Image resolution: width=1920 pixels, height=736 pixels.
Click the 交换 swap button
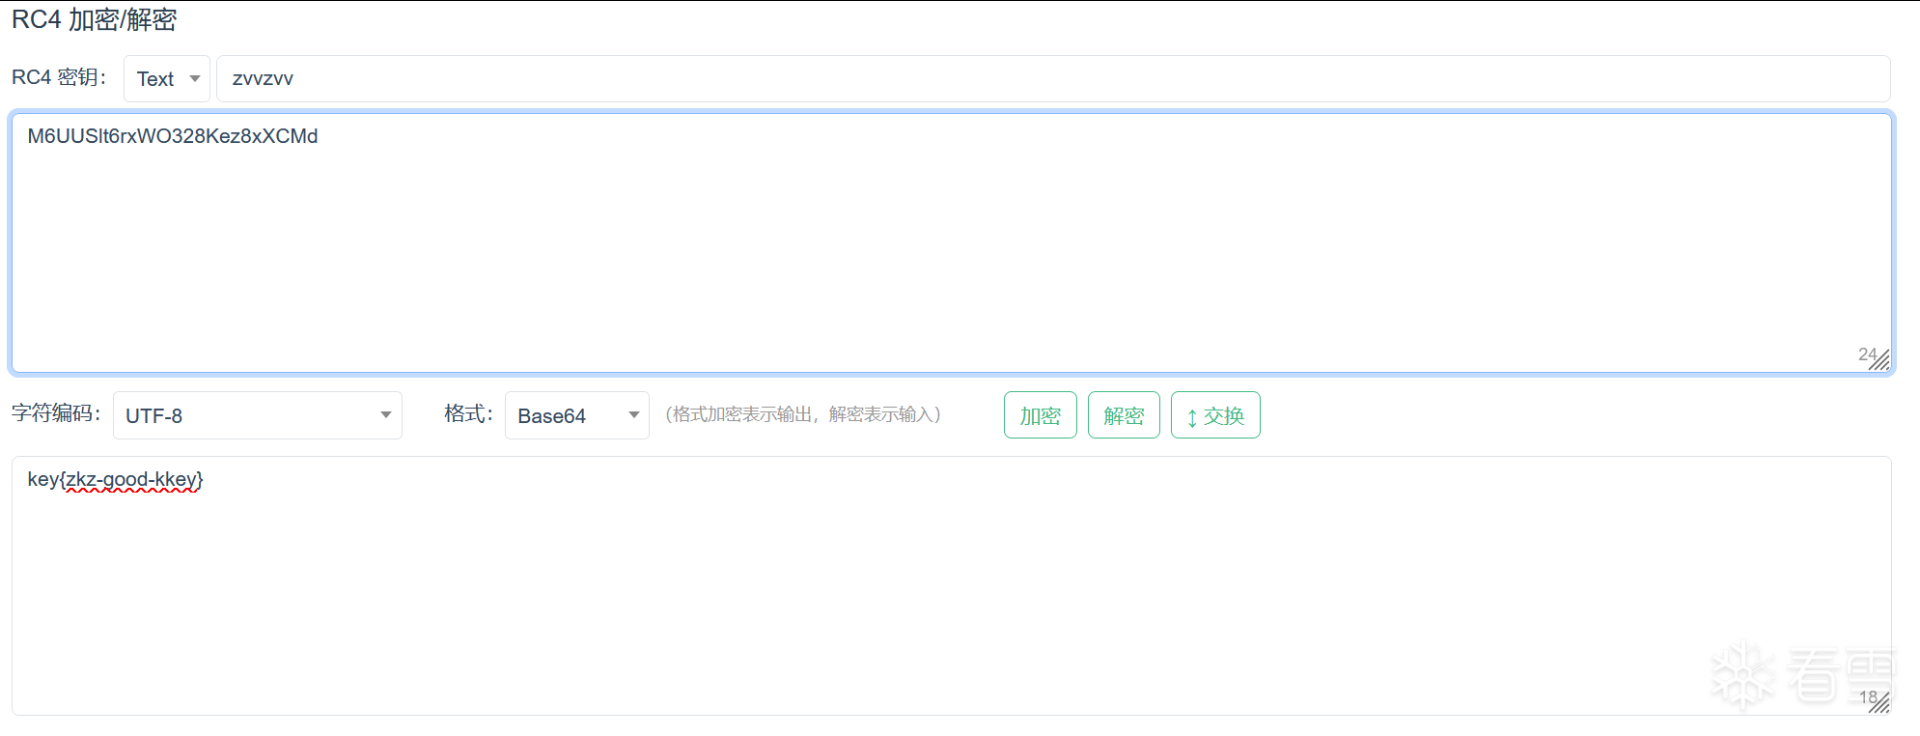point(1215,415)
